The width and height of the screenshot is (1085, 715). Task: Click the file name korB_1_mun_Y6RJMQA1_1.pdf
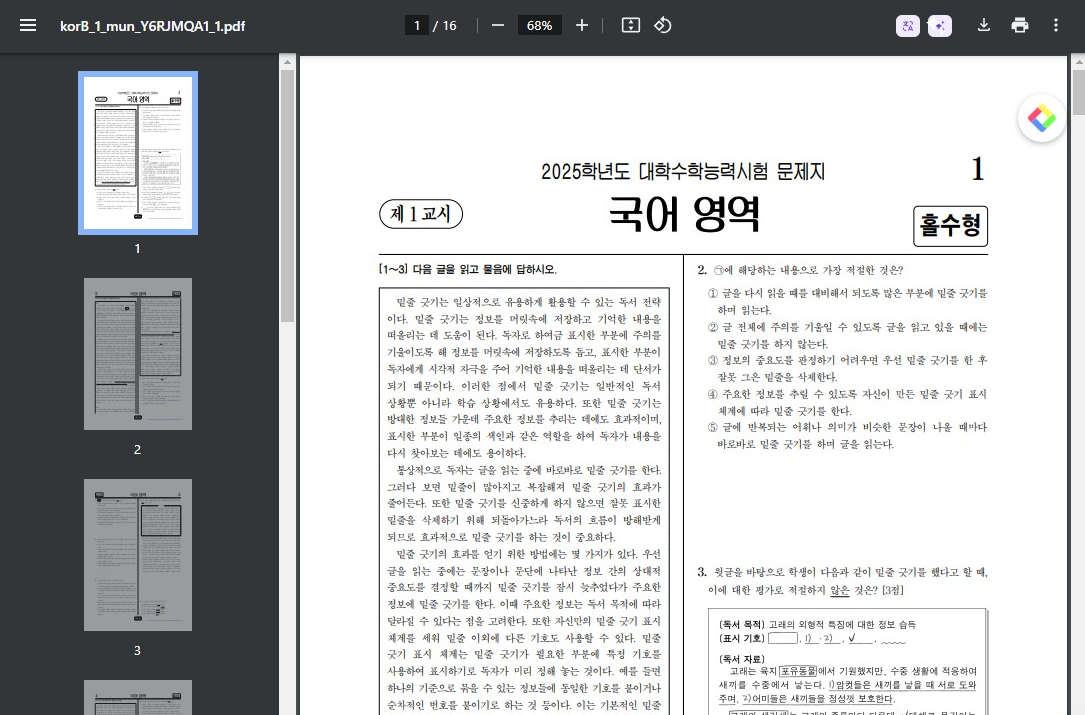point(152,26)
